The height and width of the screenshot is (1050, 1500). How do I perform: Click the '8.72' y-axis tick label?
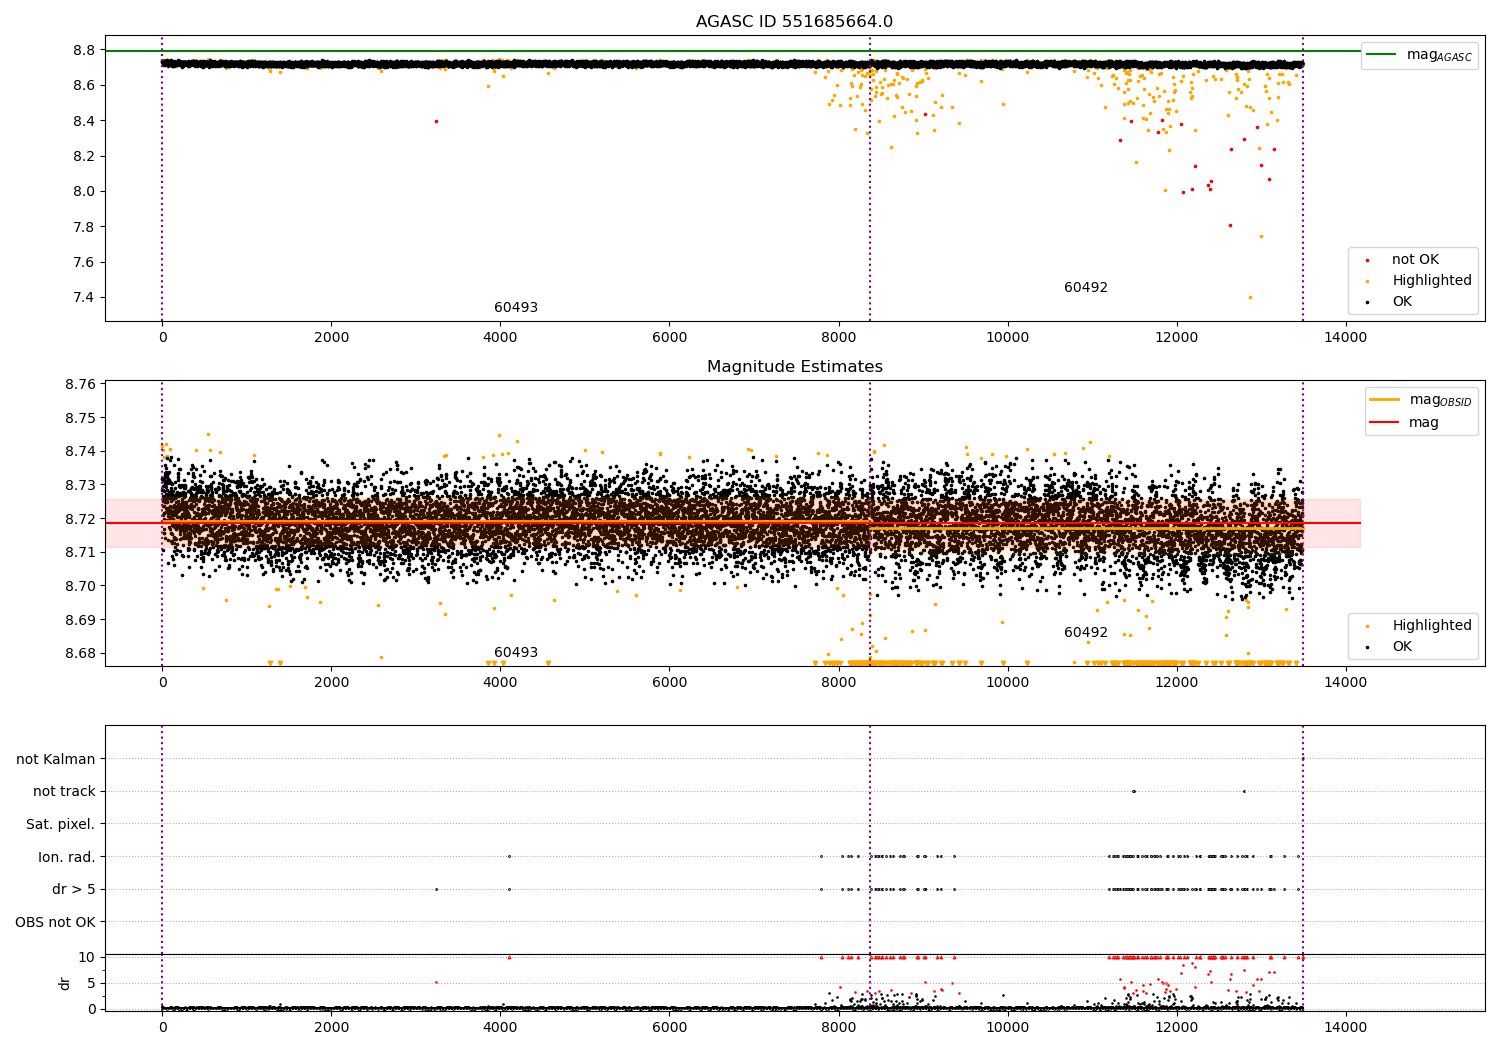tap(80, 519)
